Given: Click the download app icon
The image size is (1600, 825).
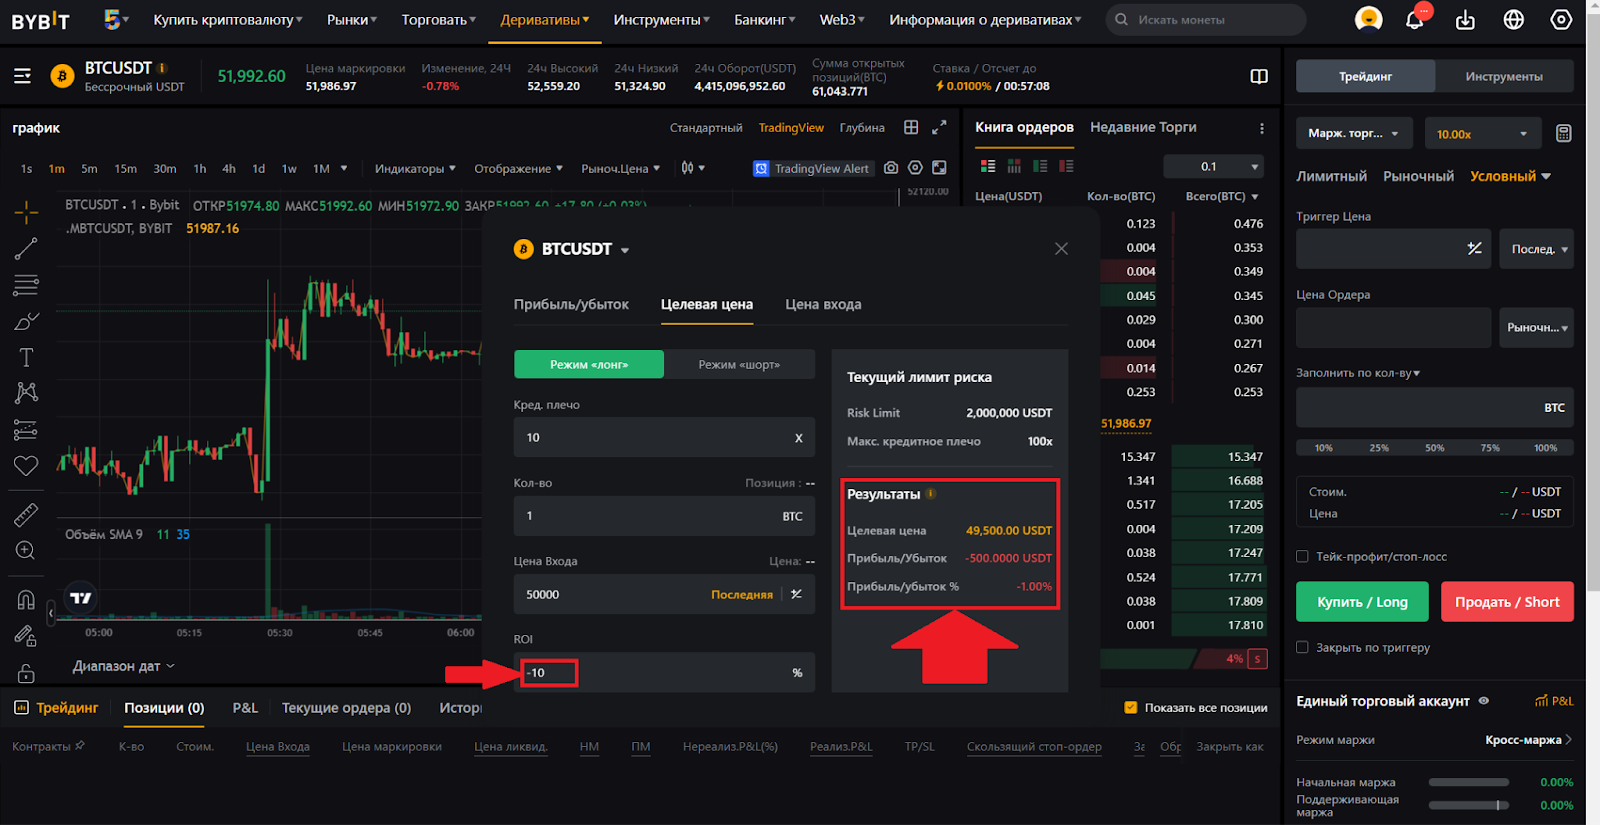Looking at the screenshot, I should click(x=1465, y=20).
